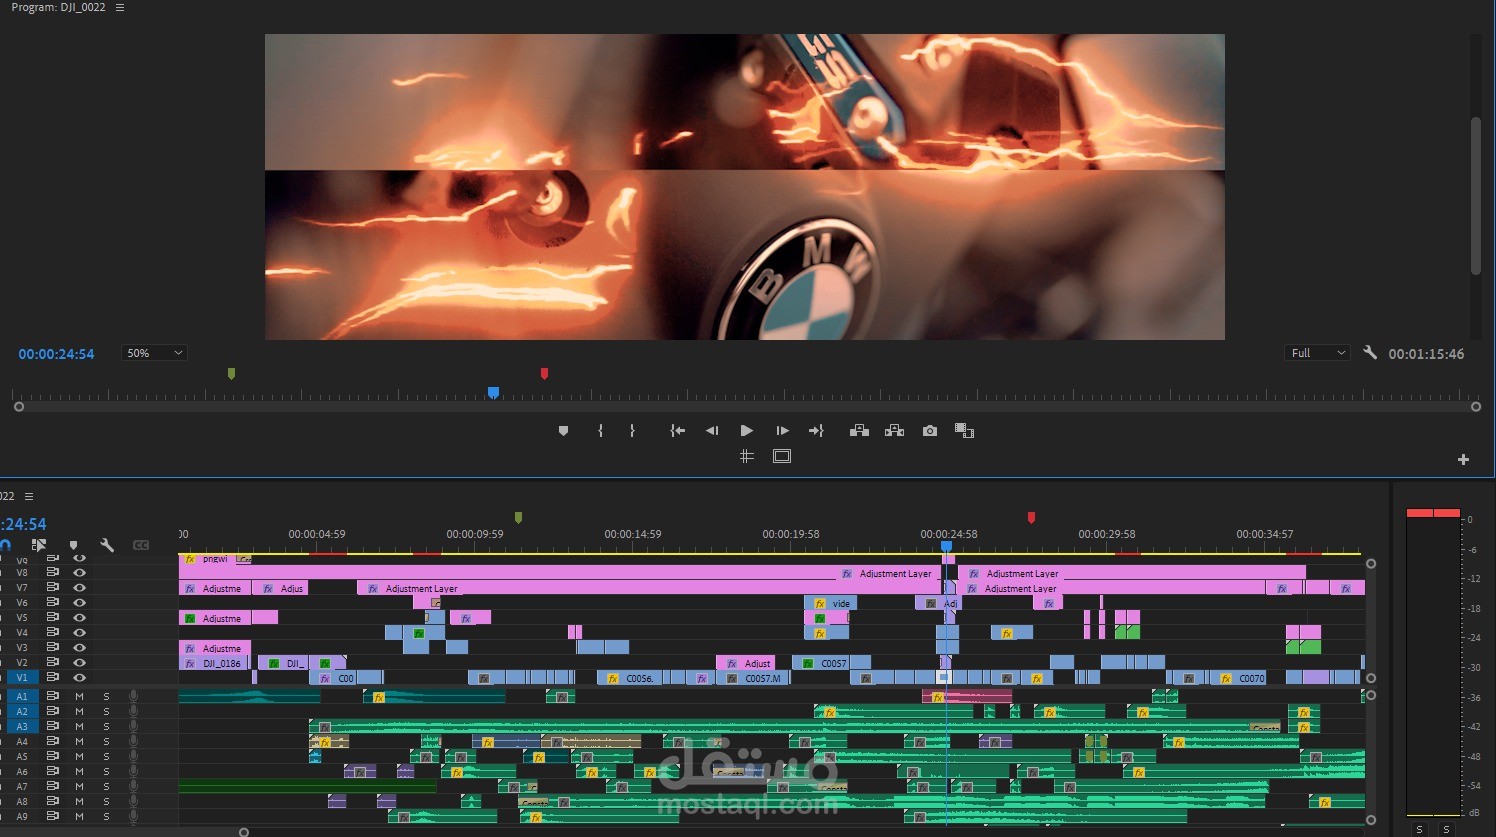
Task: Open the Program DJI_0022 panel menu
Action: click(x=120, y=7)
